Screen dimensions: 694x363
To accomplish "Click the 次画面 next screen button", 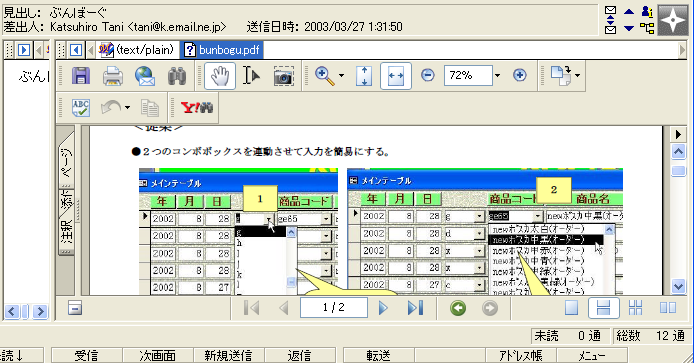I will click(157, 355).
